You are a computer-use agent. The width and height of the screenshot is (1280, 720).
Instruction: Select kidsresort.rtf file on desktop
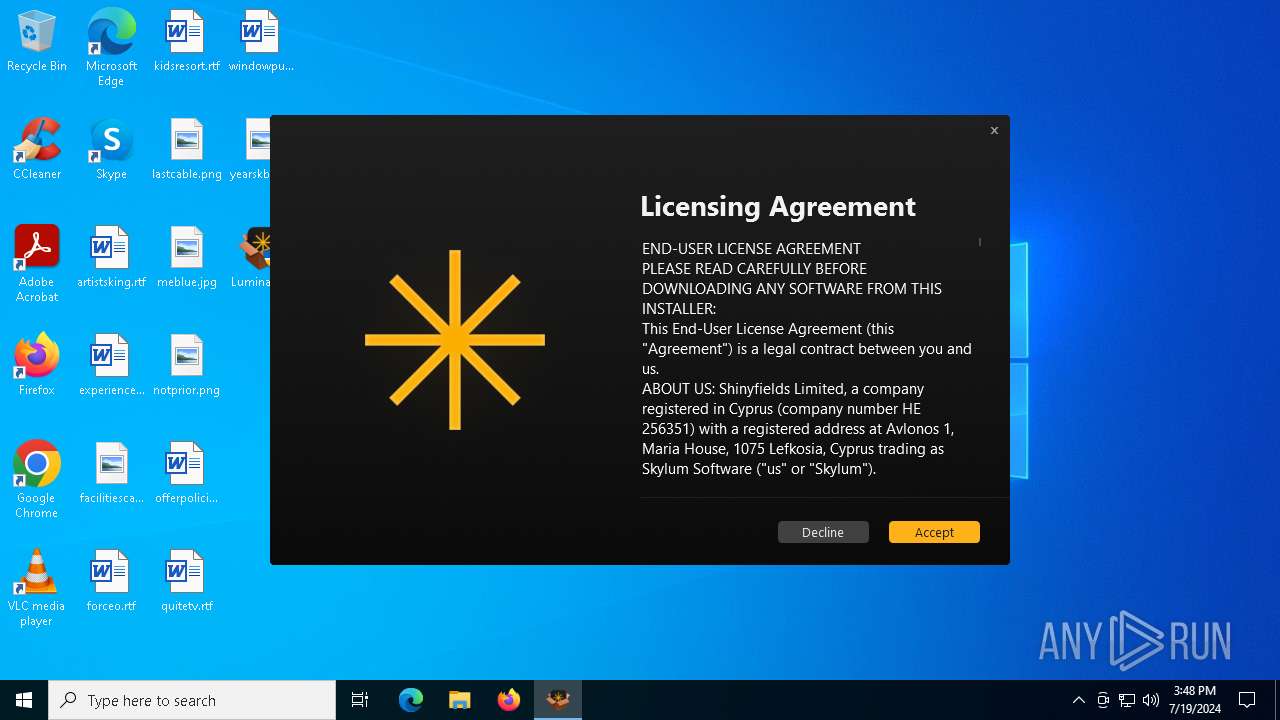pyautogui.click(x=186, y=42)
